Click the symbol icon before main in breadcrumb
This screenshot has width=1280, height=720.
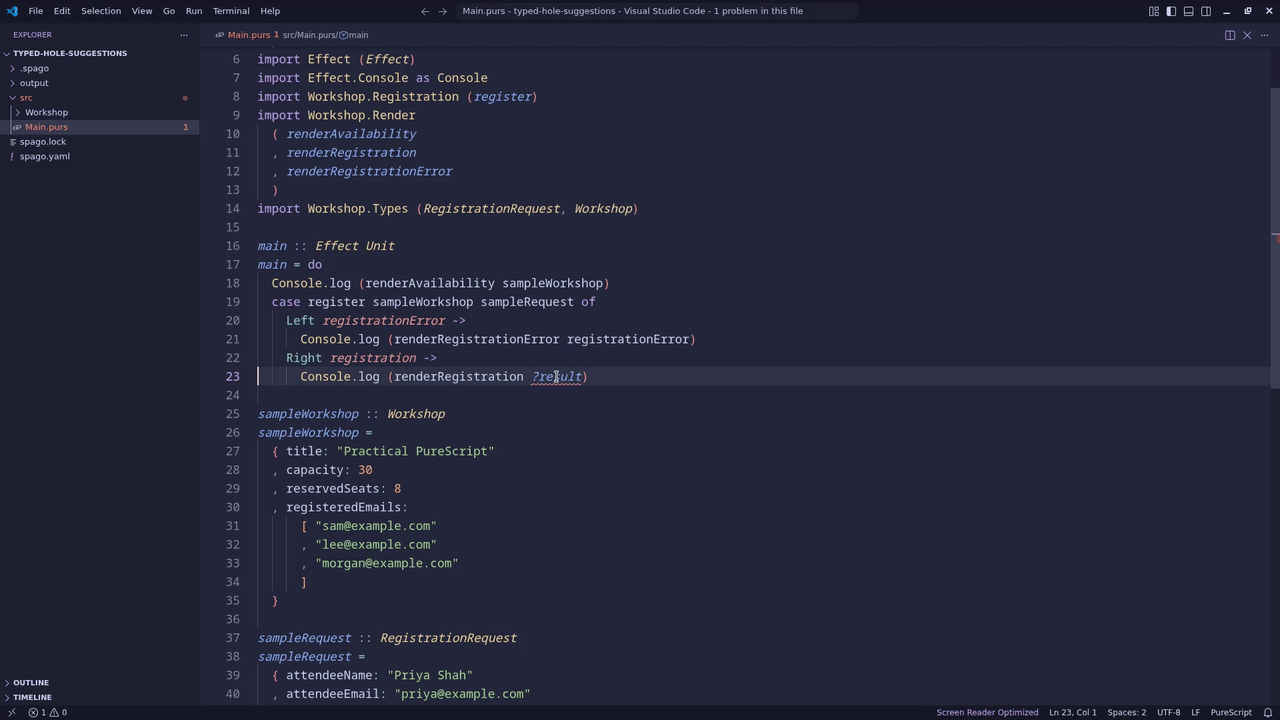pos(343,35)
